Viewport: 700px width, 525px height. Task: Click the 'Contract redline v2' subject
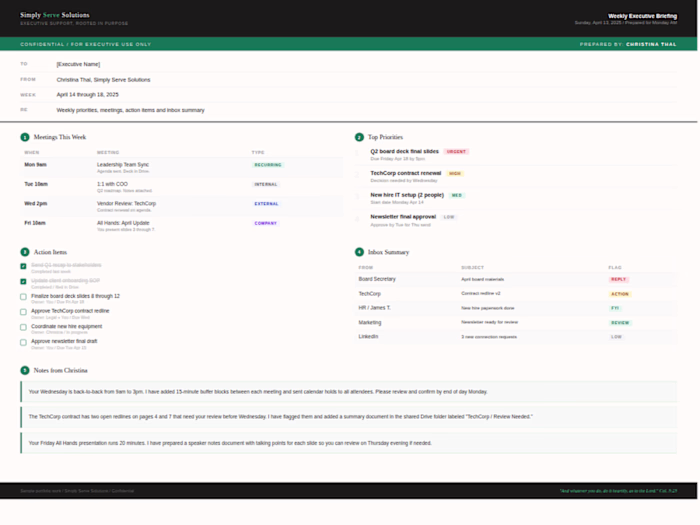pyautogui.click(x=481, y=294)
